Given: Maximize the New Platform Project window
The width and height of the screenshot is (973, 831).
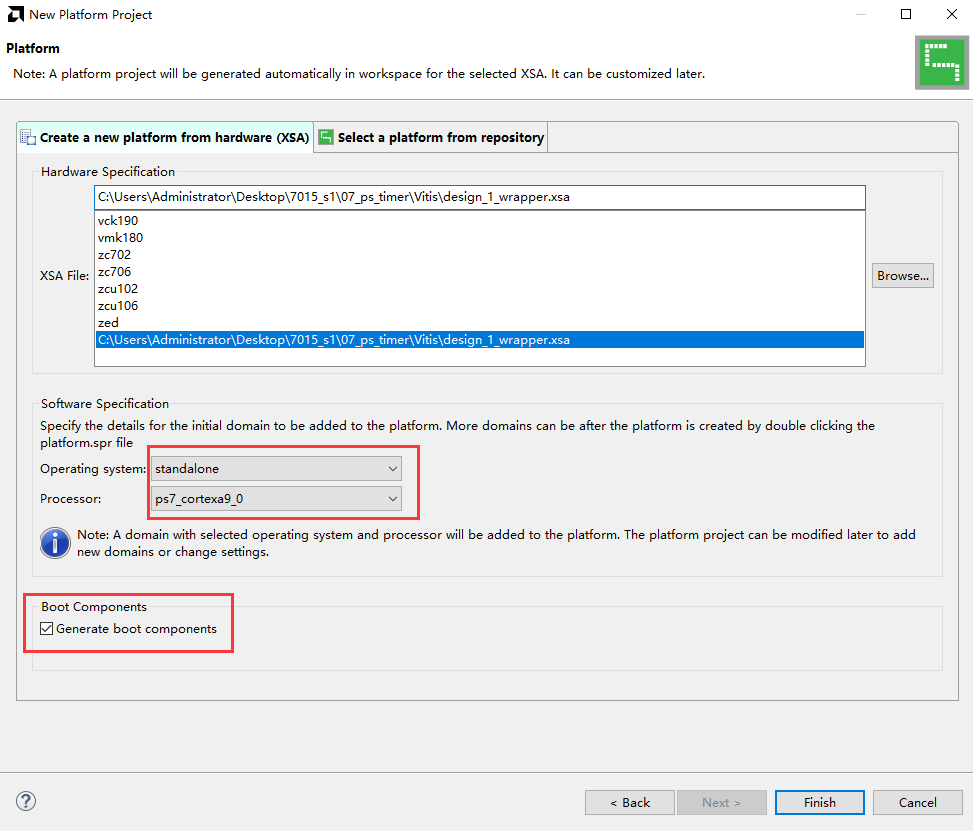Looking at the screenshot, I should click(x=906, y=14).
